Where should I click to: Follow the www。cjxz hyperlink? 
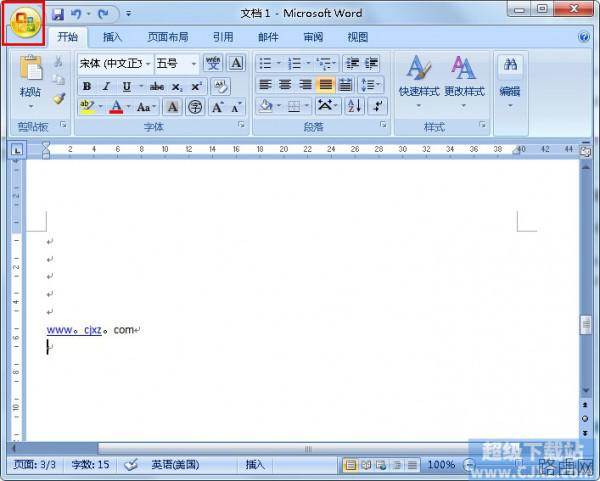tap(74, 330)
